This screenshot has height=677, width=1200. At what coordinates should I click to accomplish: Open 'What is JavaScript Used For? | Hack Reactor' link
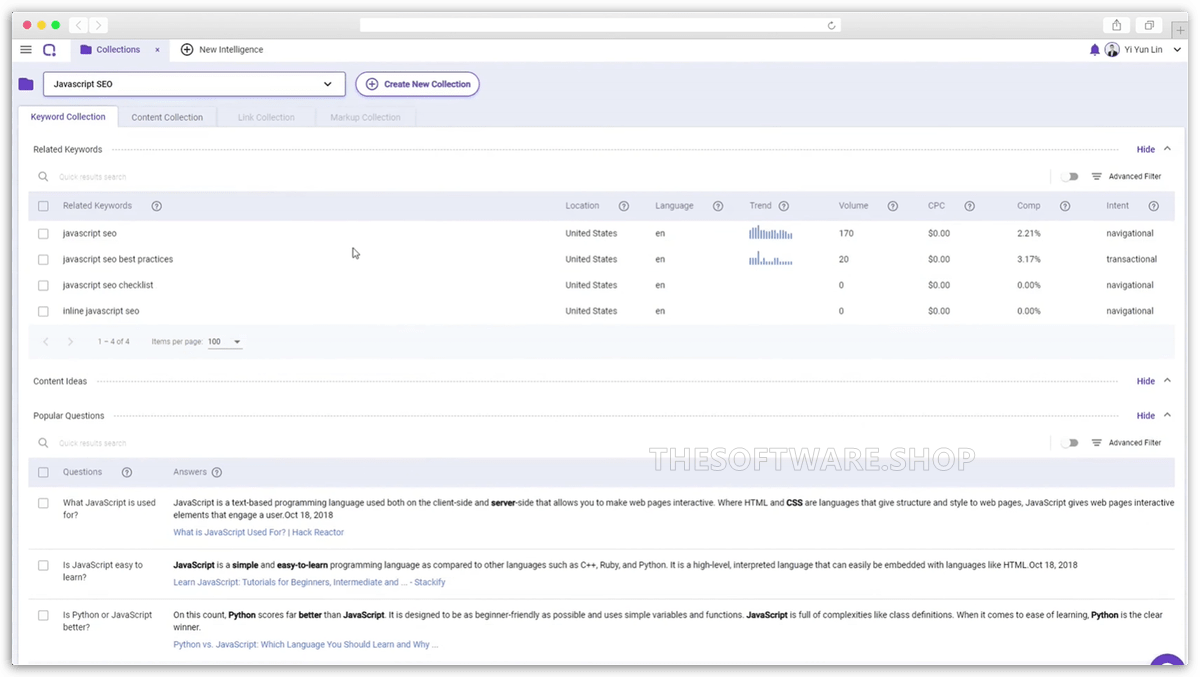[258, 532]
